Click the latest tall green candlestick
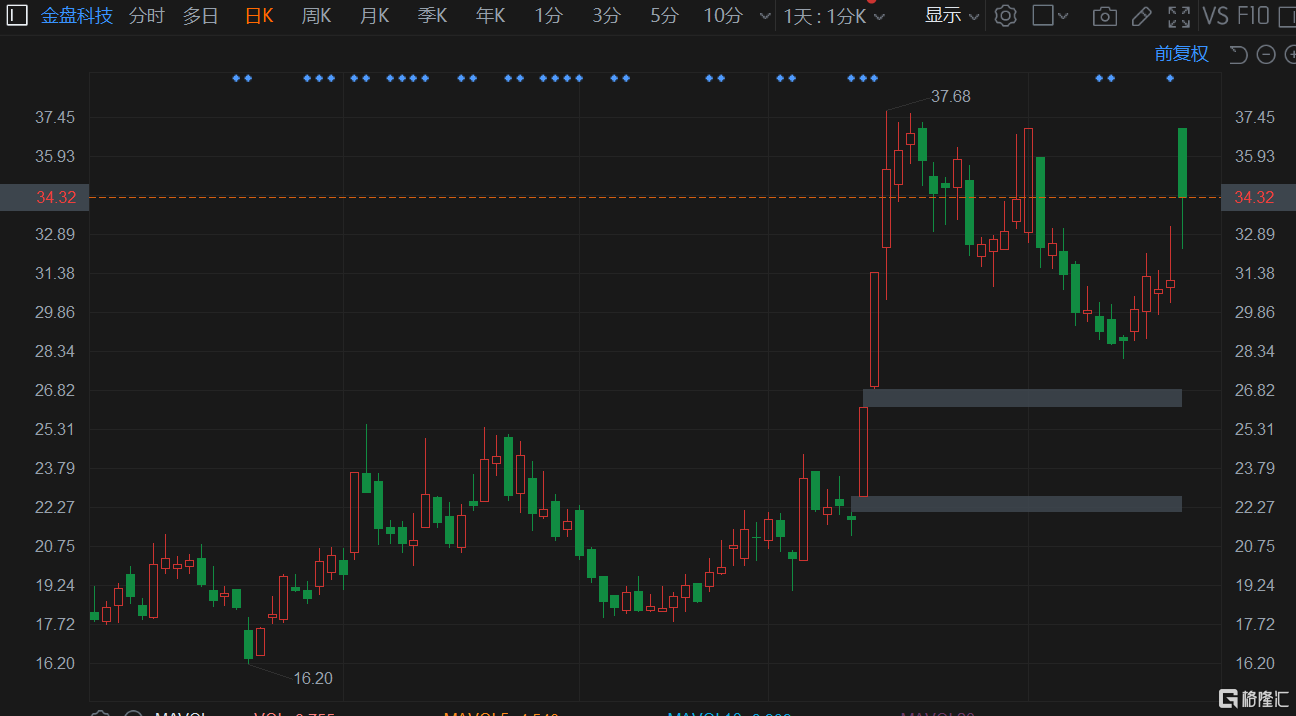Image resolution: width=1296 pixels, height=716 pixels. pos(1182,163)
